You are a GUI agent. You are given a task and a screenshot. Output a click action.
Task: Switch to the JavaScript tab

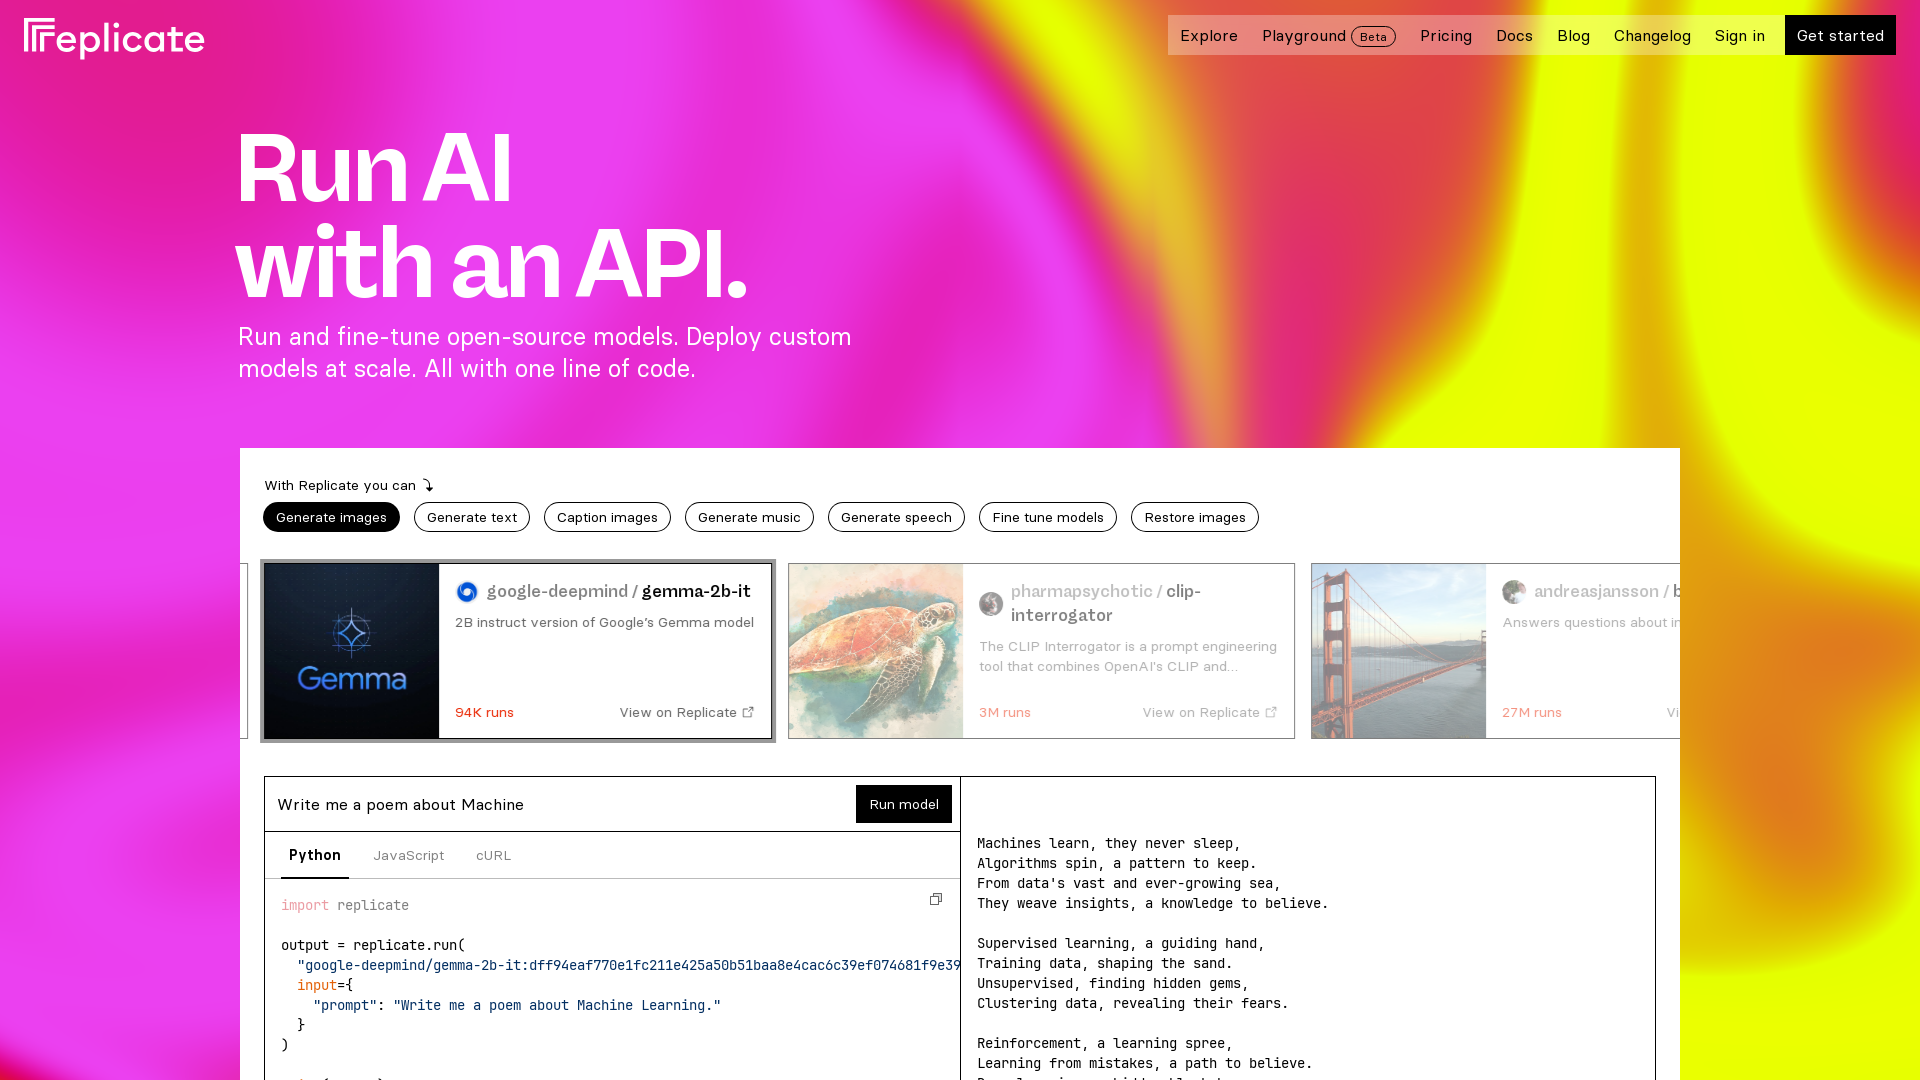coord(409,856)
